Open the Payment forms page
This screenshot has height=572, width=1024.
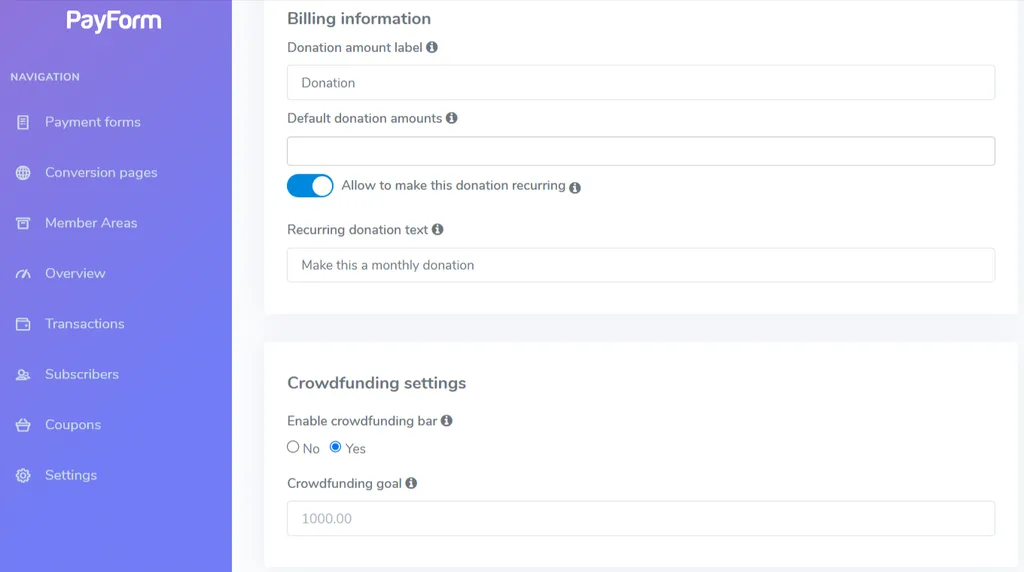tap(93, 122)
